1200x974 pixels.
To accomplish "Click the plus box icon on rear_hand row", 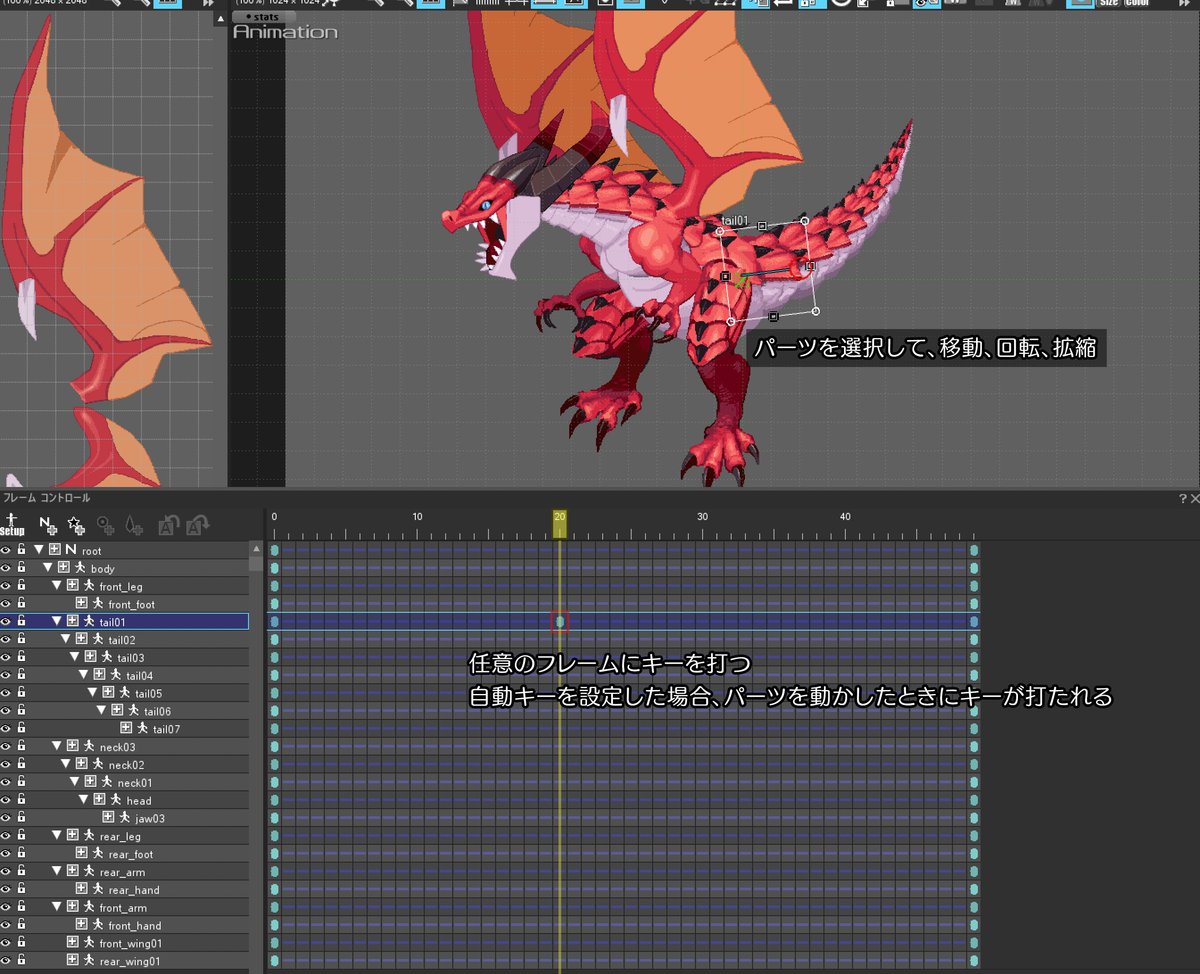I will [82, 889].
